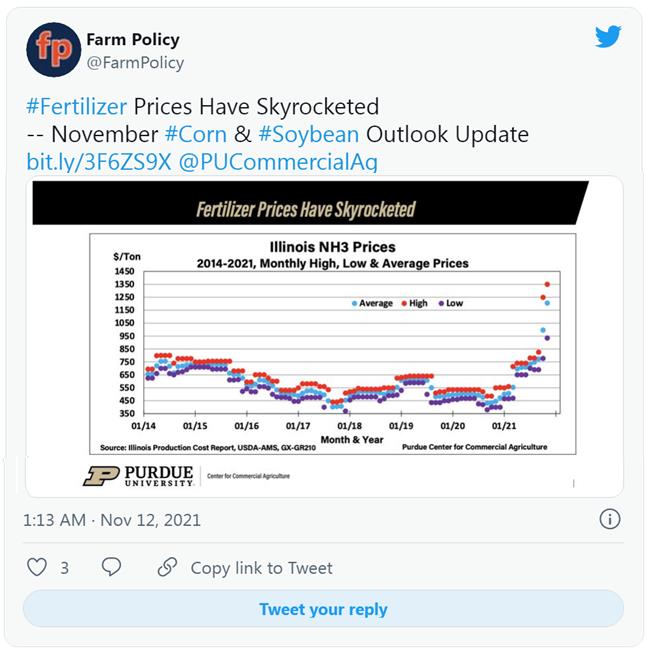This screenshot has height=651, width=647.
Task: Open the #Fertilizer hashtag
Action: point(76,107)
